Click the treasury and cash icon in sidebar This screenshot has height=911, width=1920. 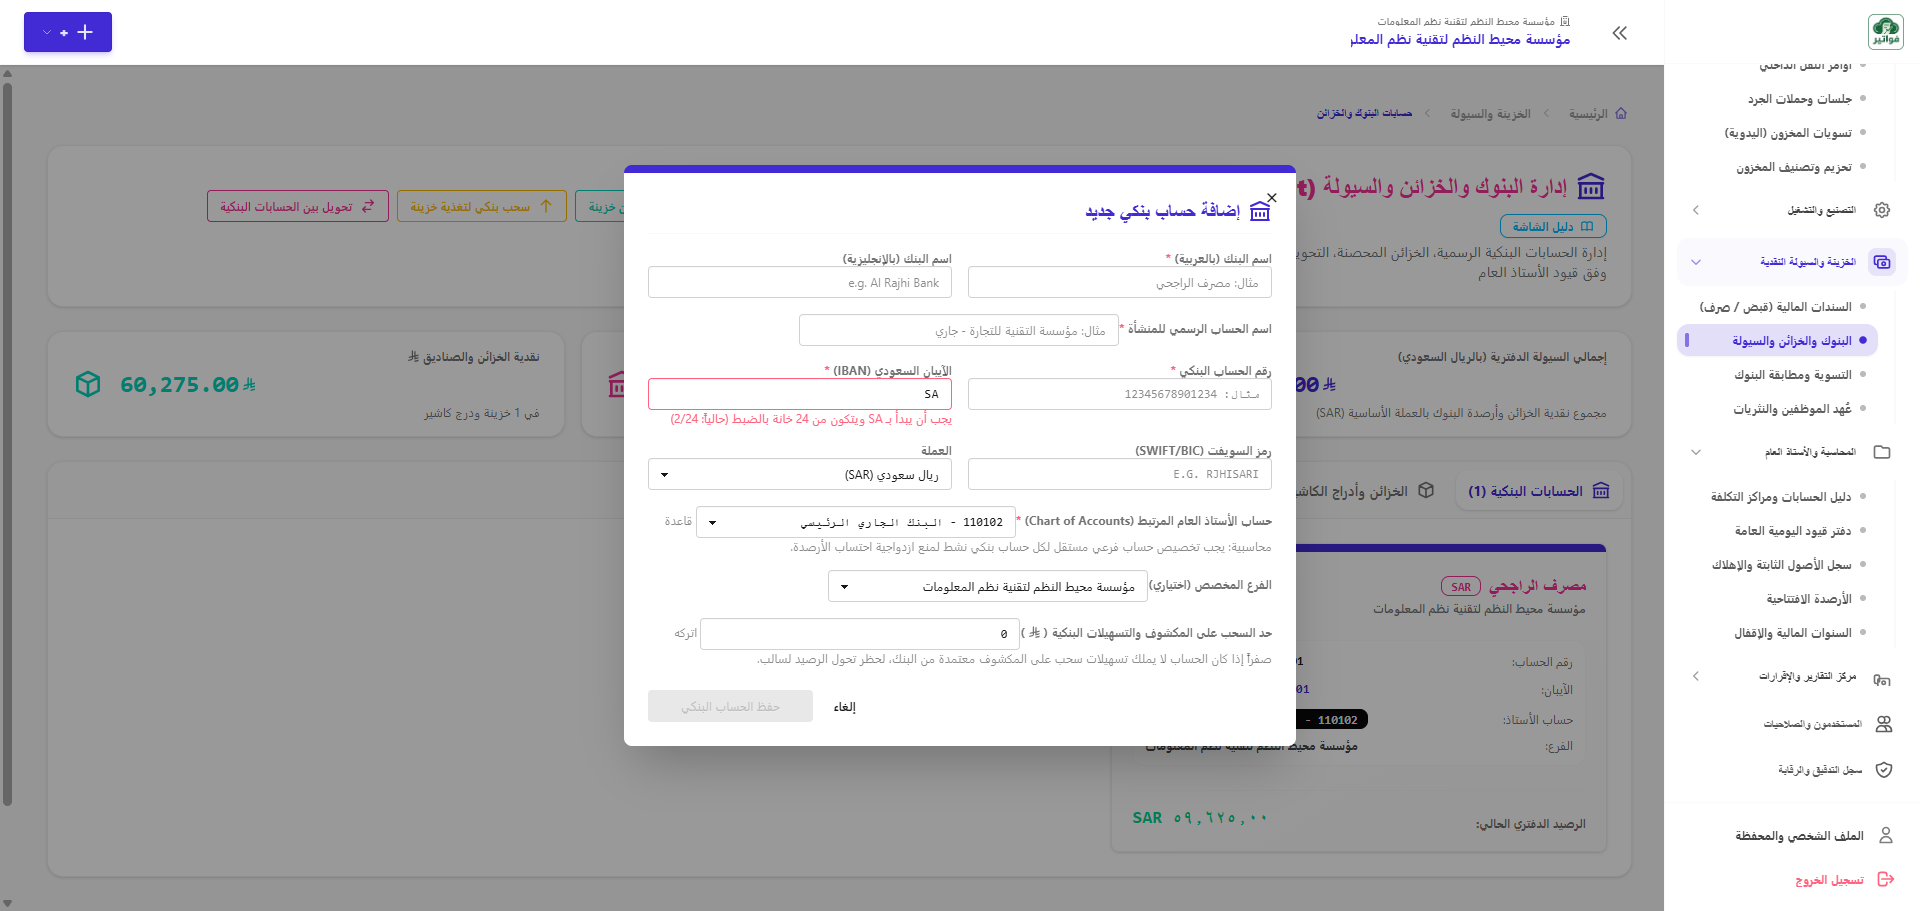click(x=1882, y=262)
